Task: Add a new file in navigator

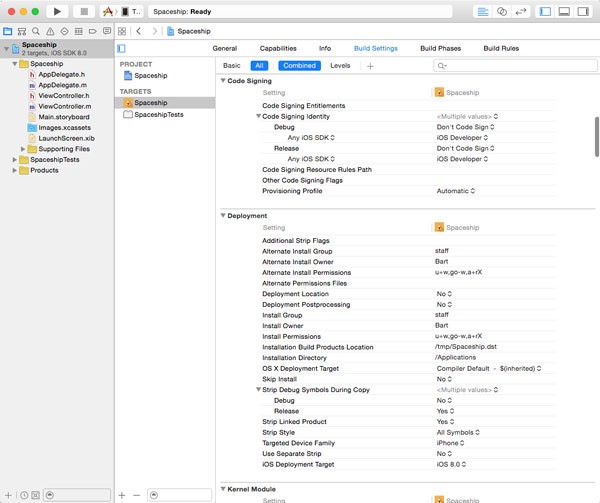Action: (8, 495)
